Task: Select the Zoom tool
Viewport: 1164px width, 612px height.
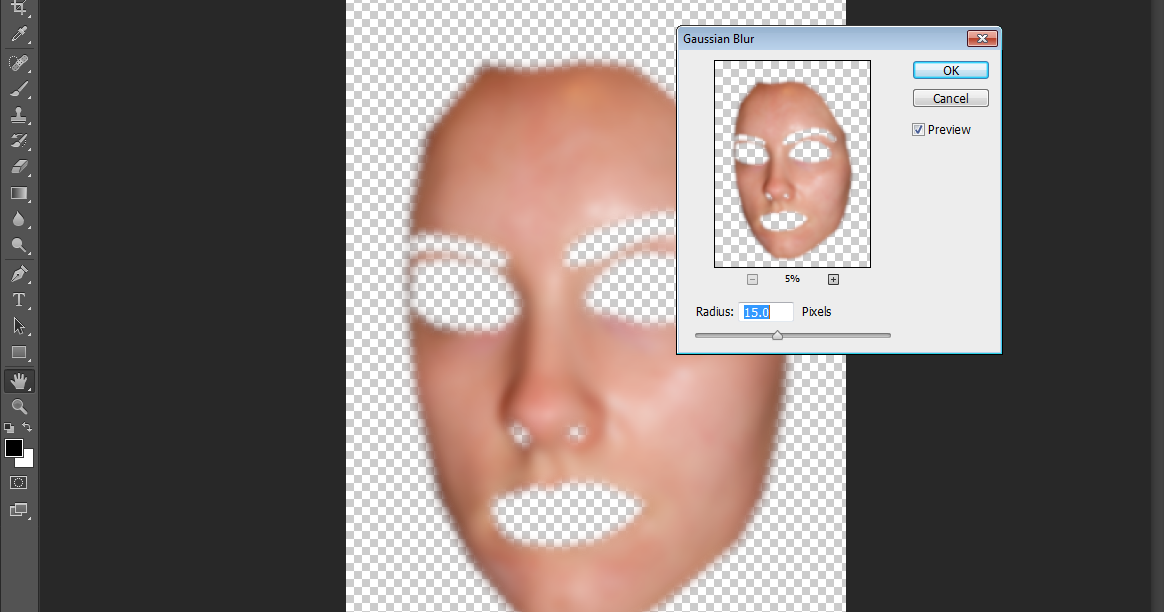Action: (x=20, y=407)
